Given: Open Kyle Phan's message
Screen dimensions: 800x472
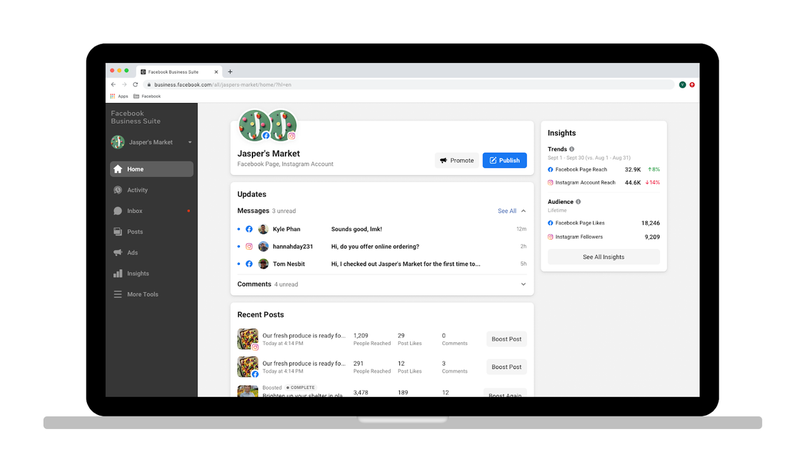Looking at the screenshot, I should pyautogui.click(x=382, y=229).
